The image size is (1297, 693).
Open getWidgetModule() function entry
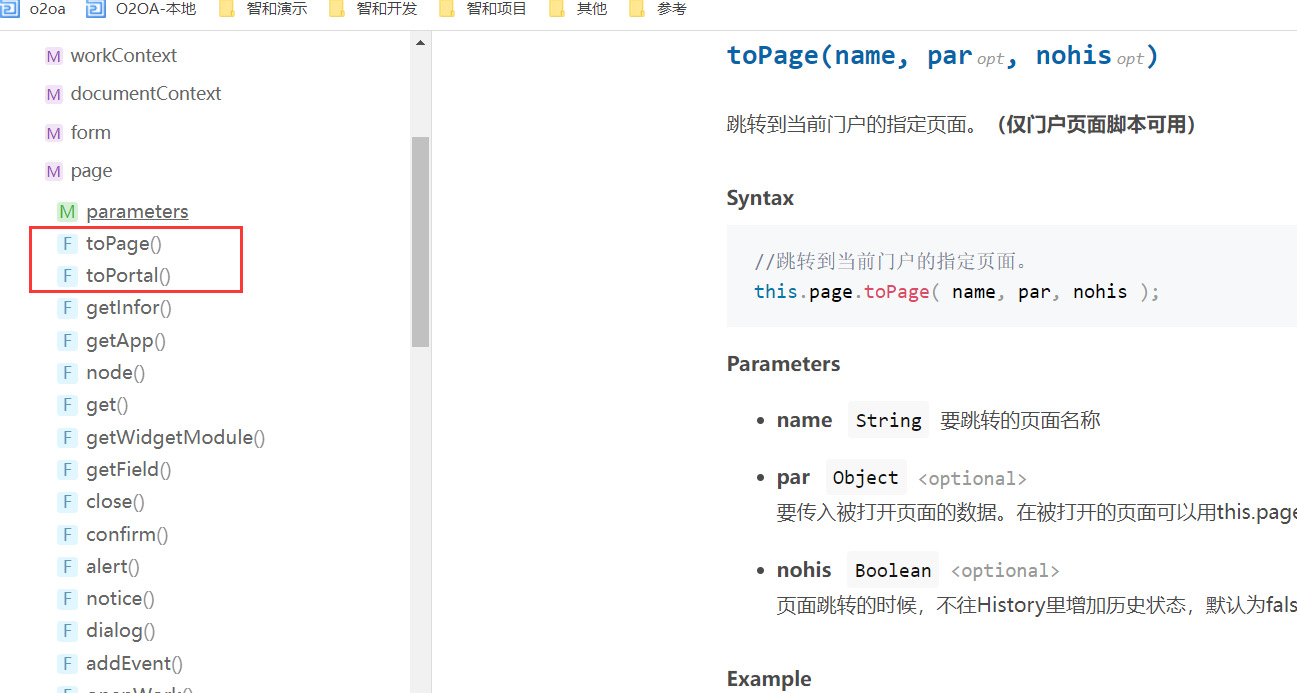pyautogui.click(x=176, y=437)
